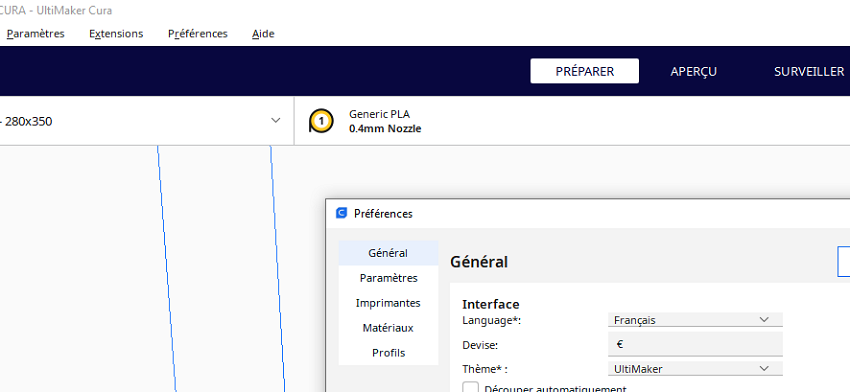
Task: Select Profils in preferences sidebar
Action: pyautogui.click(x=388, y=353)
